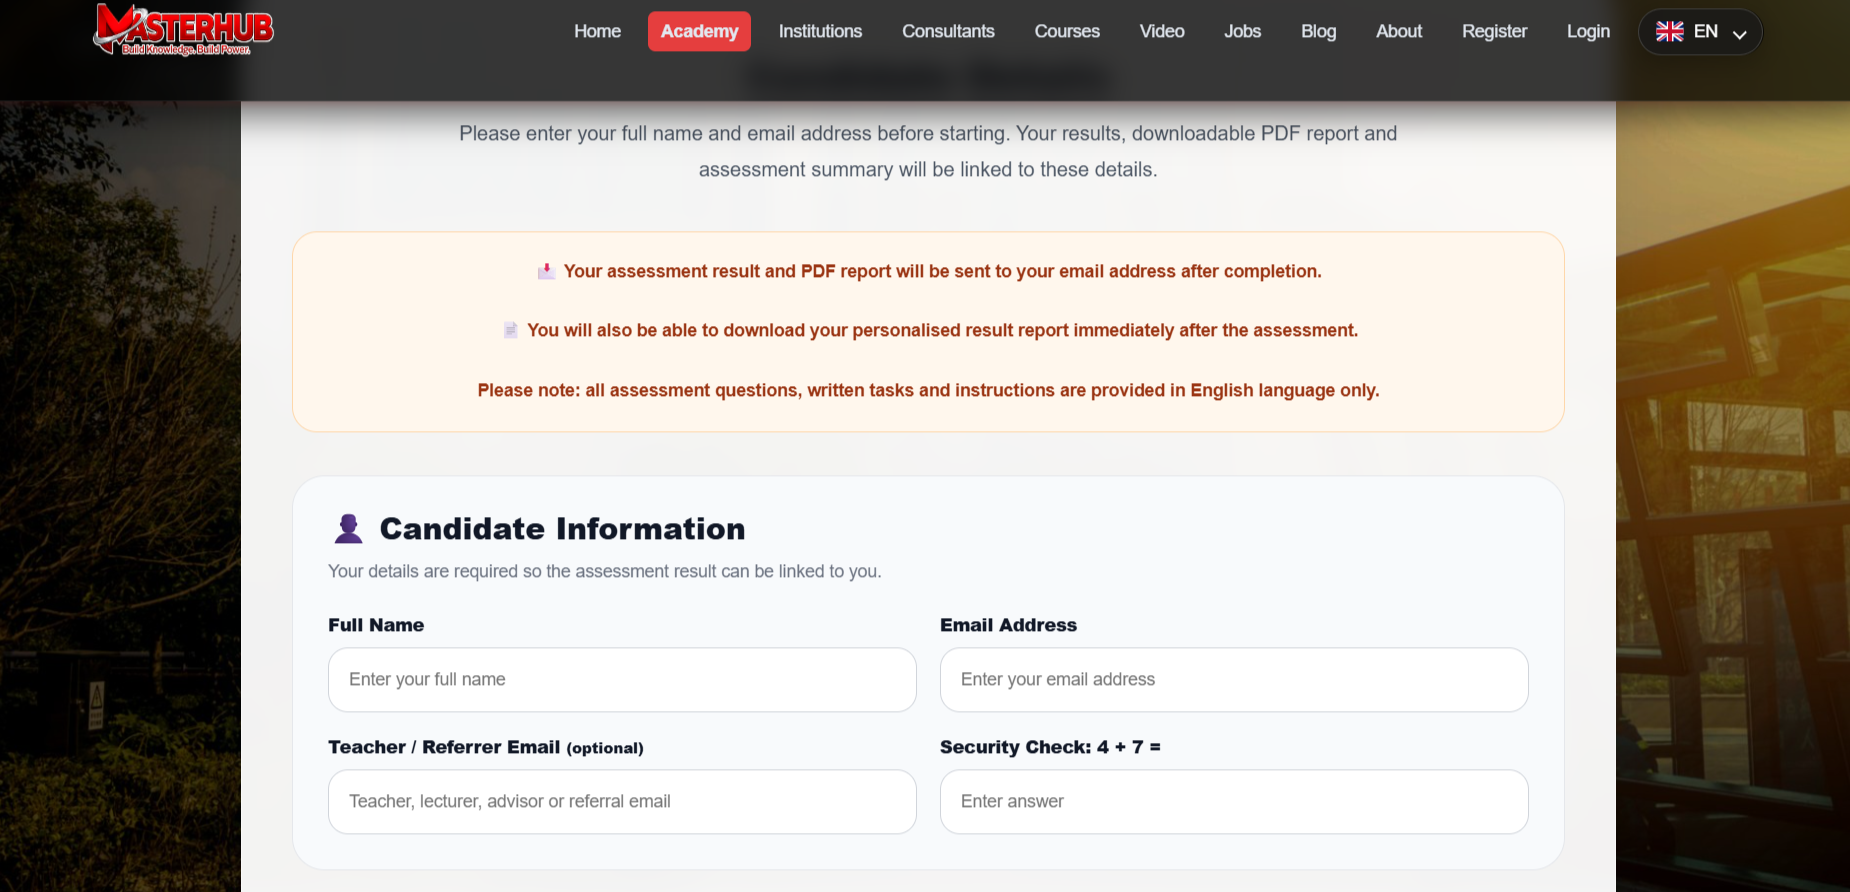The width and height of the screenshot is (1850, 892).
Task: Open the Video section
Action: [1162, 31]
